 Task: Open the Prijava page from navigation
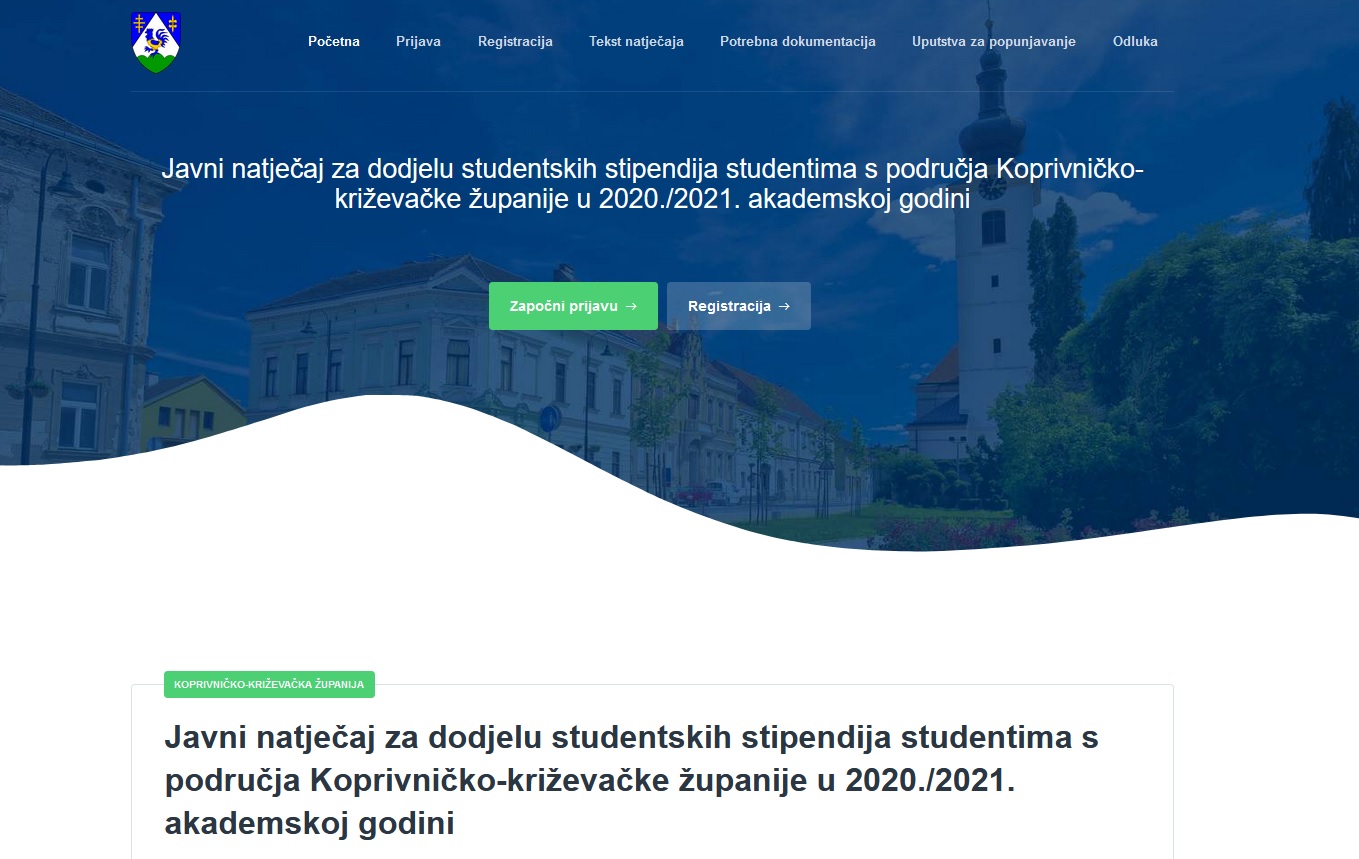pyautogui.click(x=418, y=41)
